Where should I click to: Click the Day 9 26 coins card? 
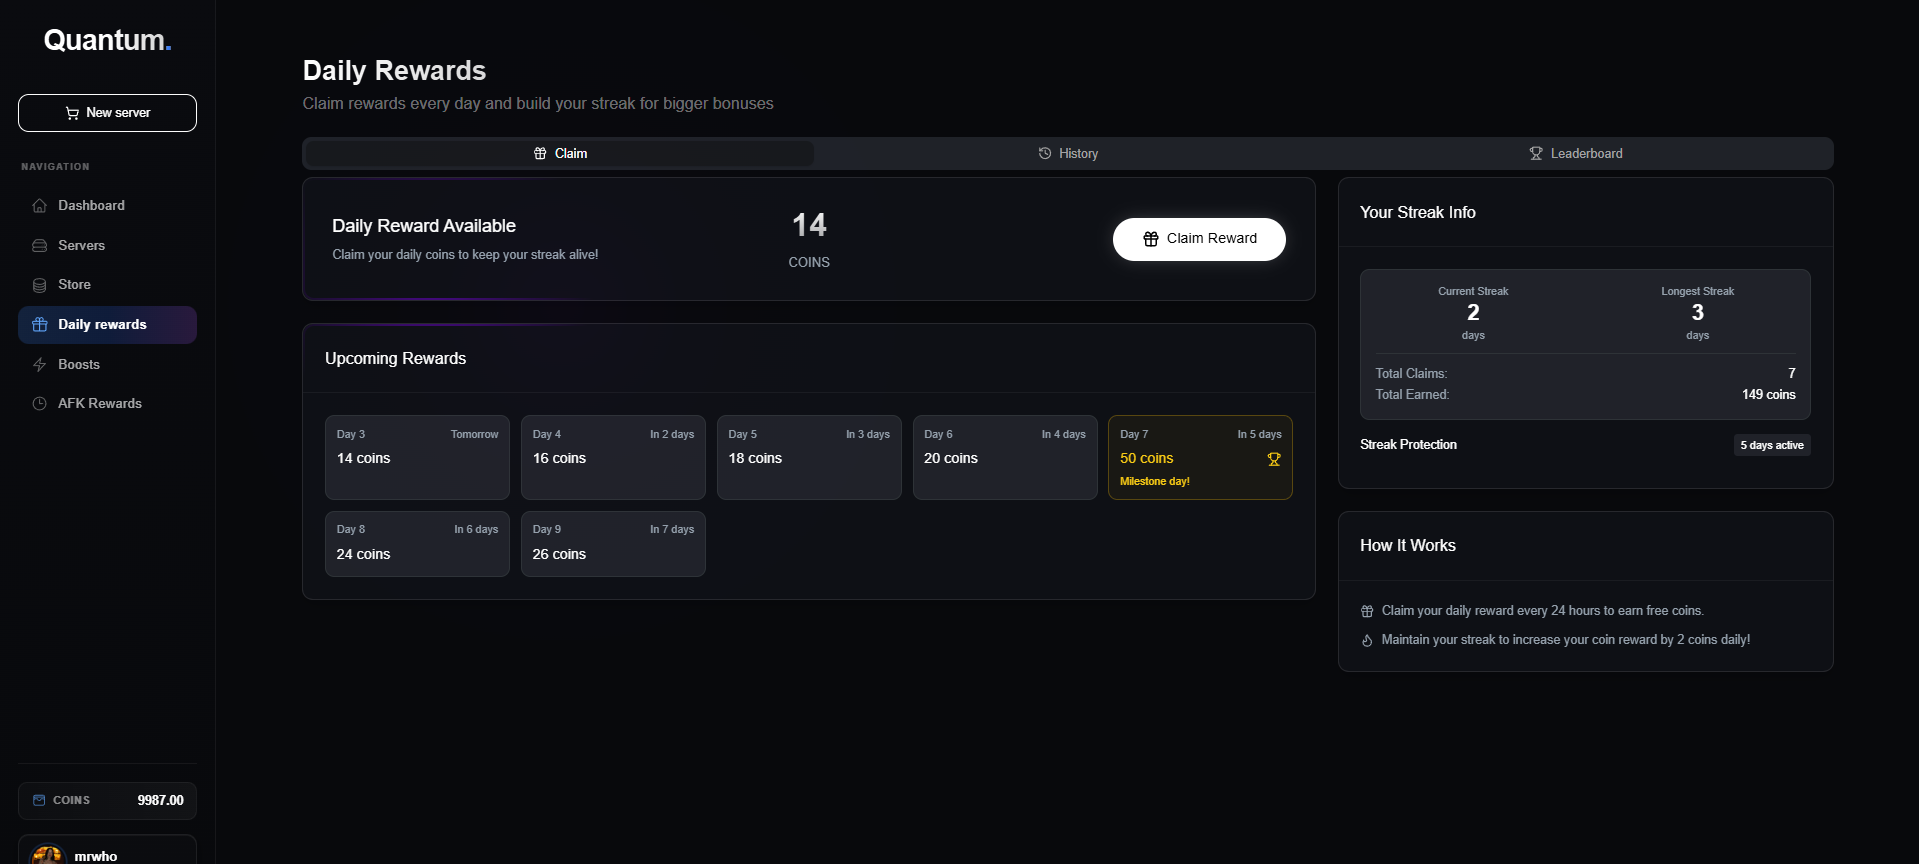613,544
